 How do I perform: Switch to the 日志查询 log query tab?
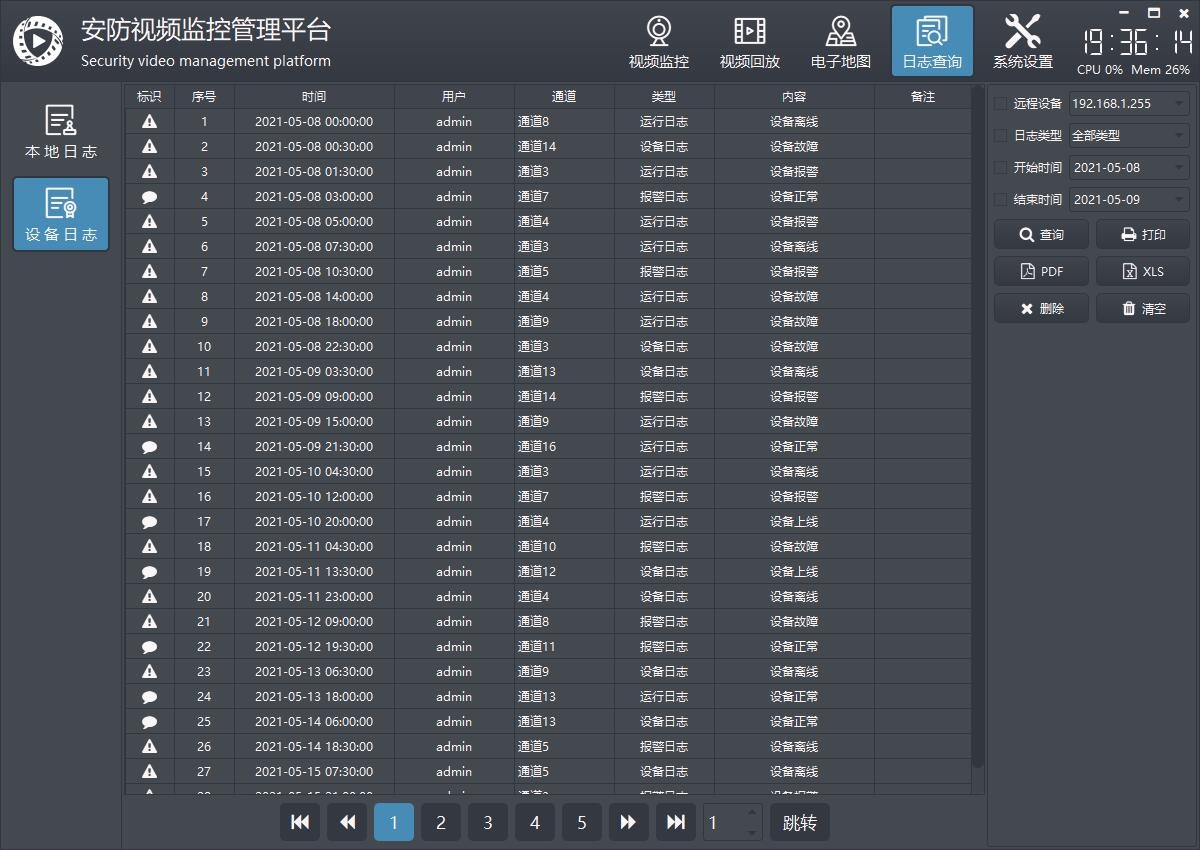click(x=932, y=42)
